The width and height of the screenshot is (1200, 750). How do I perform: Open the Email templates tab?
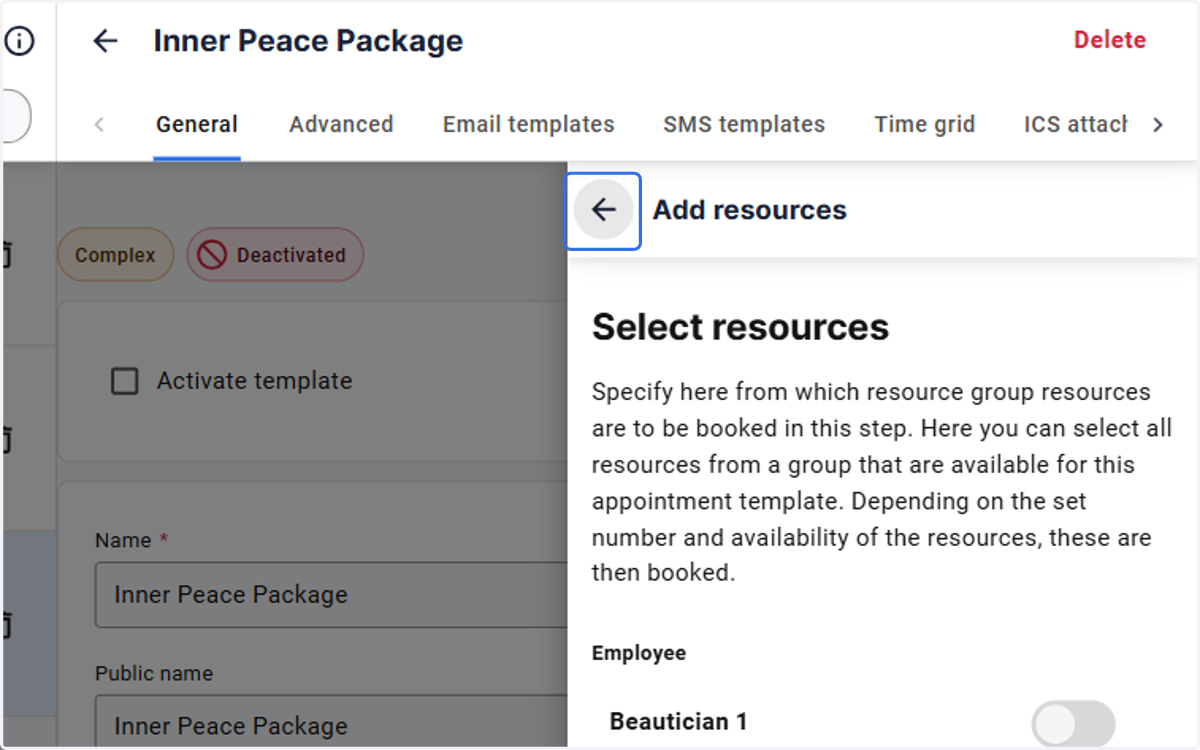point(529,125)
